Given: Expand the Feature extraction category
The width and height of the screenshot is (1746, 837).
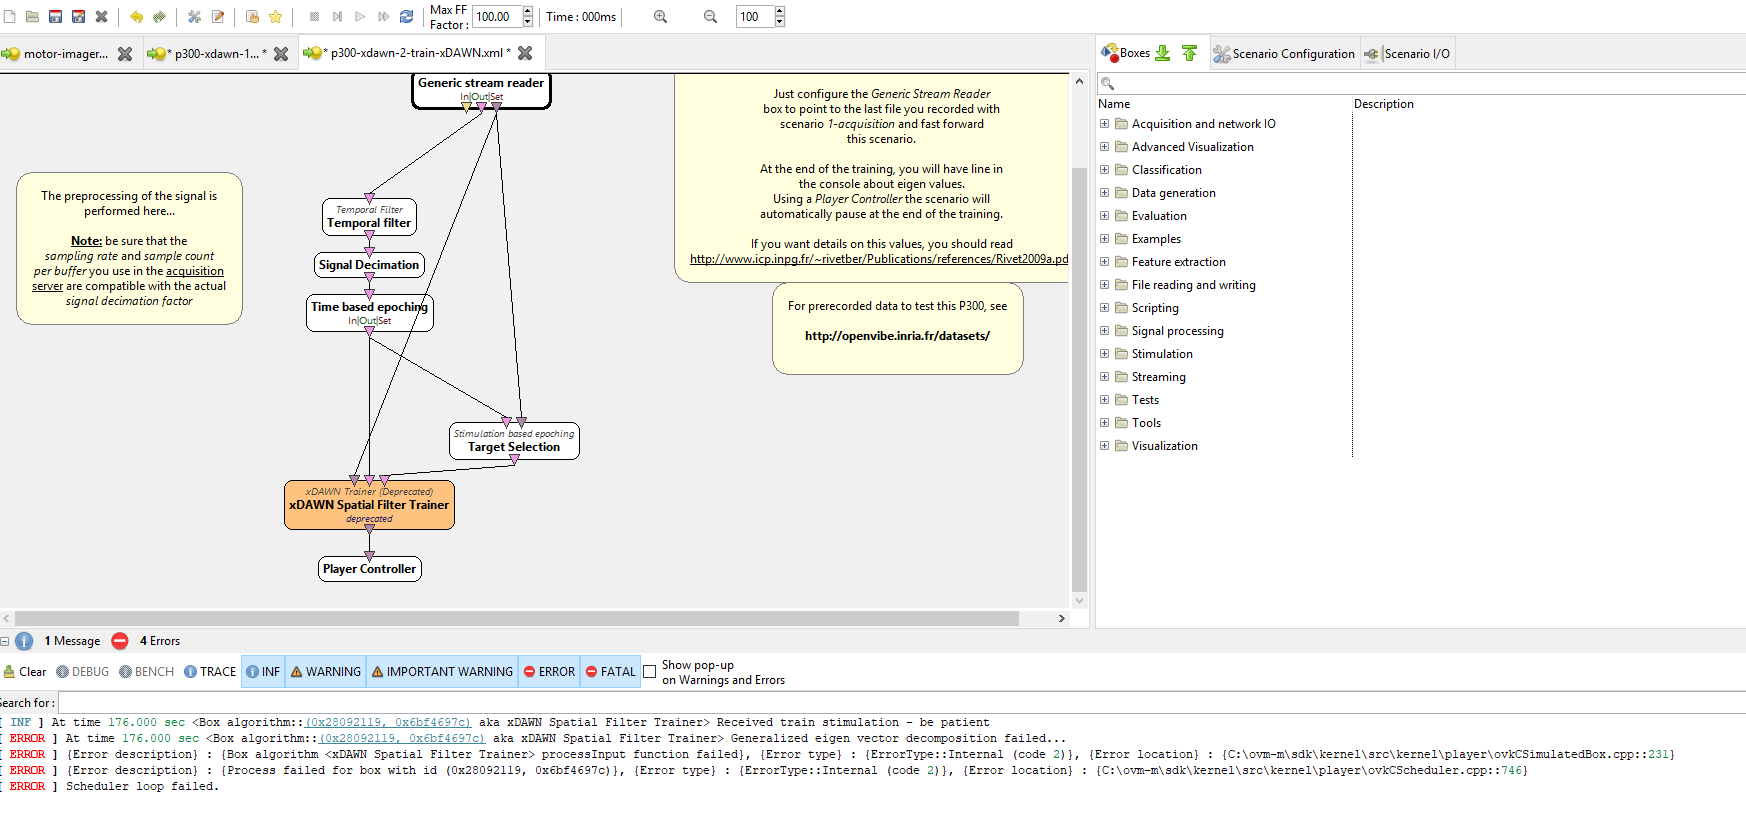Looking at the screenshot, I should [x=1104, y=262].
